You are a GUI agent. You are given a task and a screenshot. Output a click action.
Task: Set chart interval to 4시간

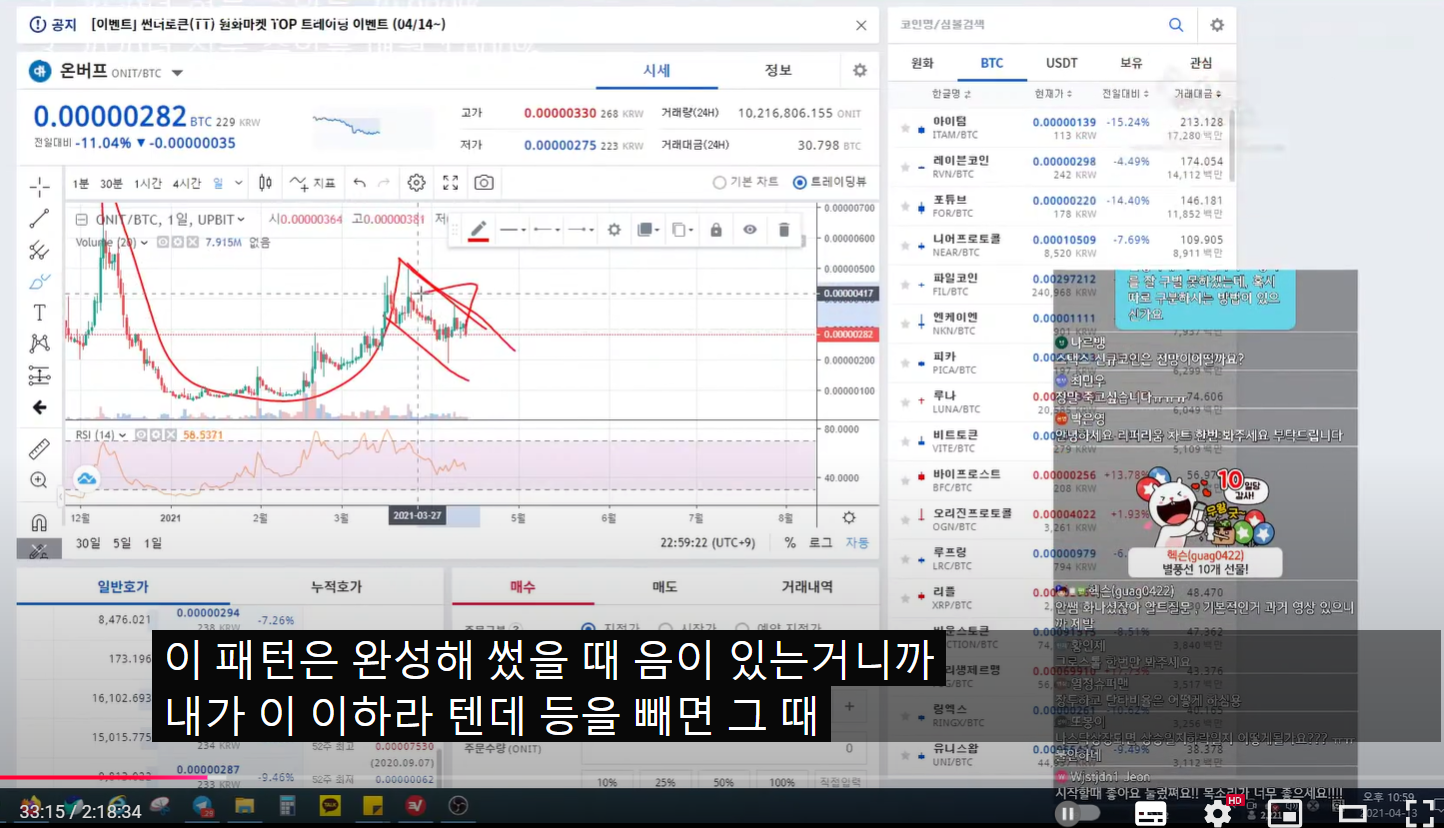point(187,183)
